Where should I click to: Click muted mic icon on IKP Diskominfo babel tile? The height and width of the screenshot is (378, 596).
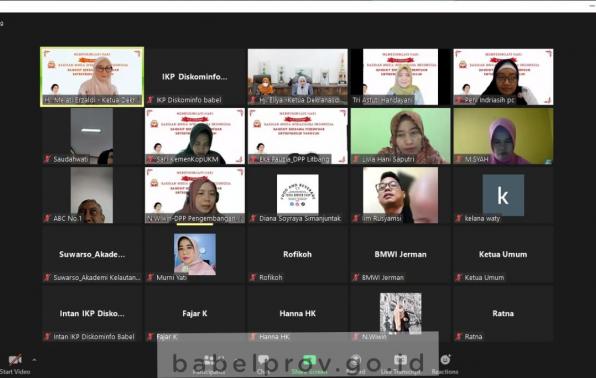pyautogui.click(x=151, y=100)
